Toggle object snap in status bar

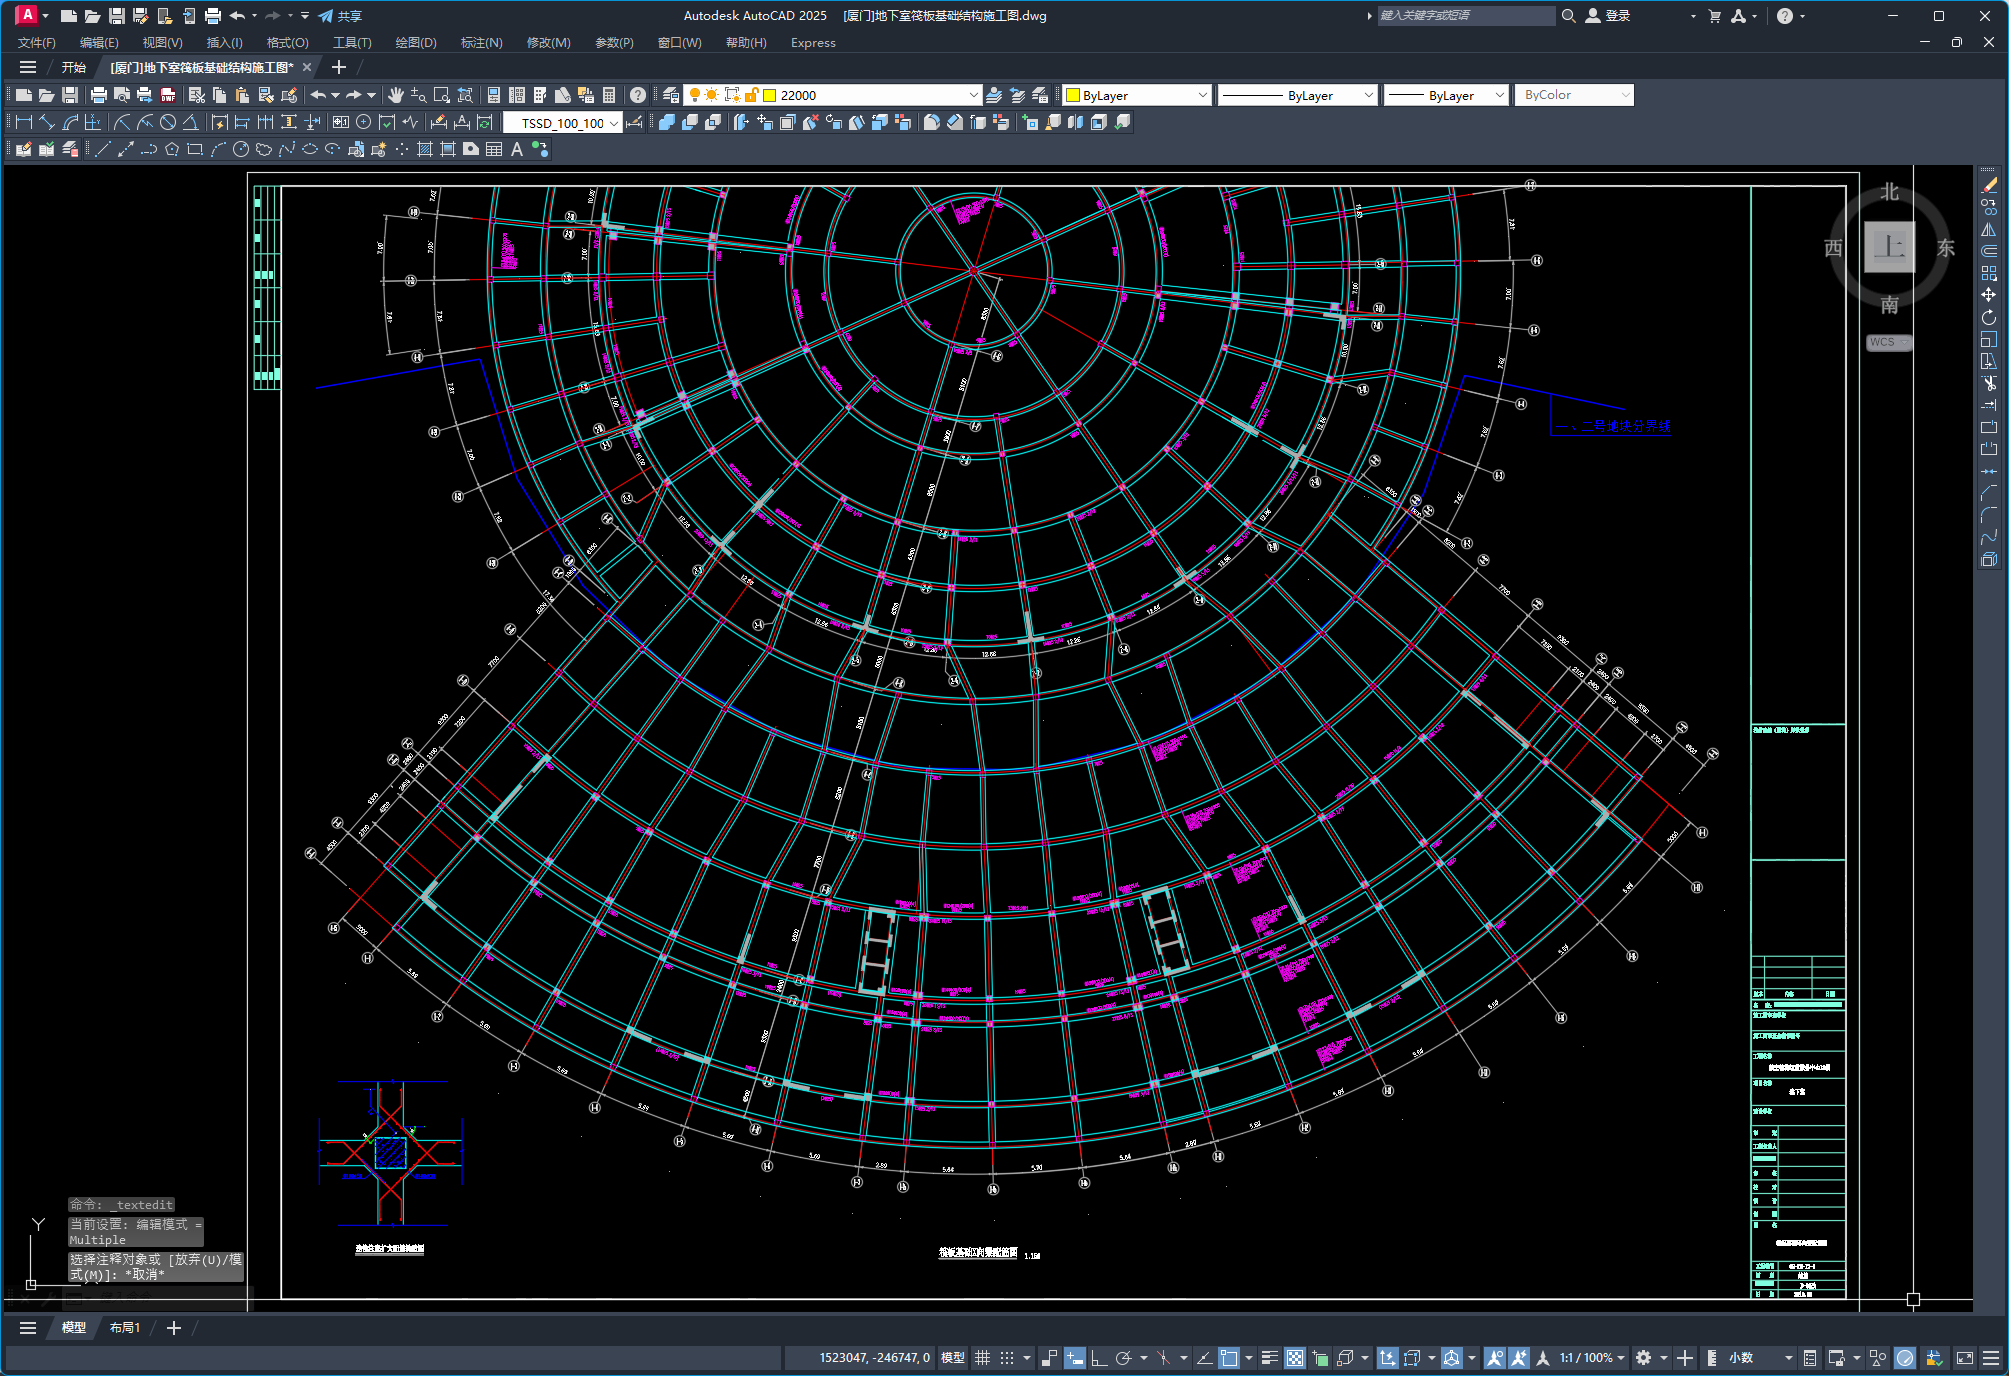tap(1229, 1358)
